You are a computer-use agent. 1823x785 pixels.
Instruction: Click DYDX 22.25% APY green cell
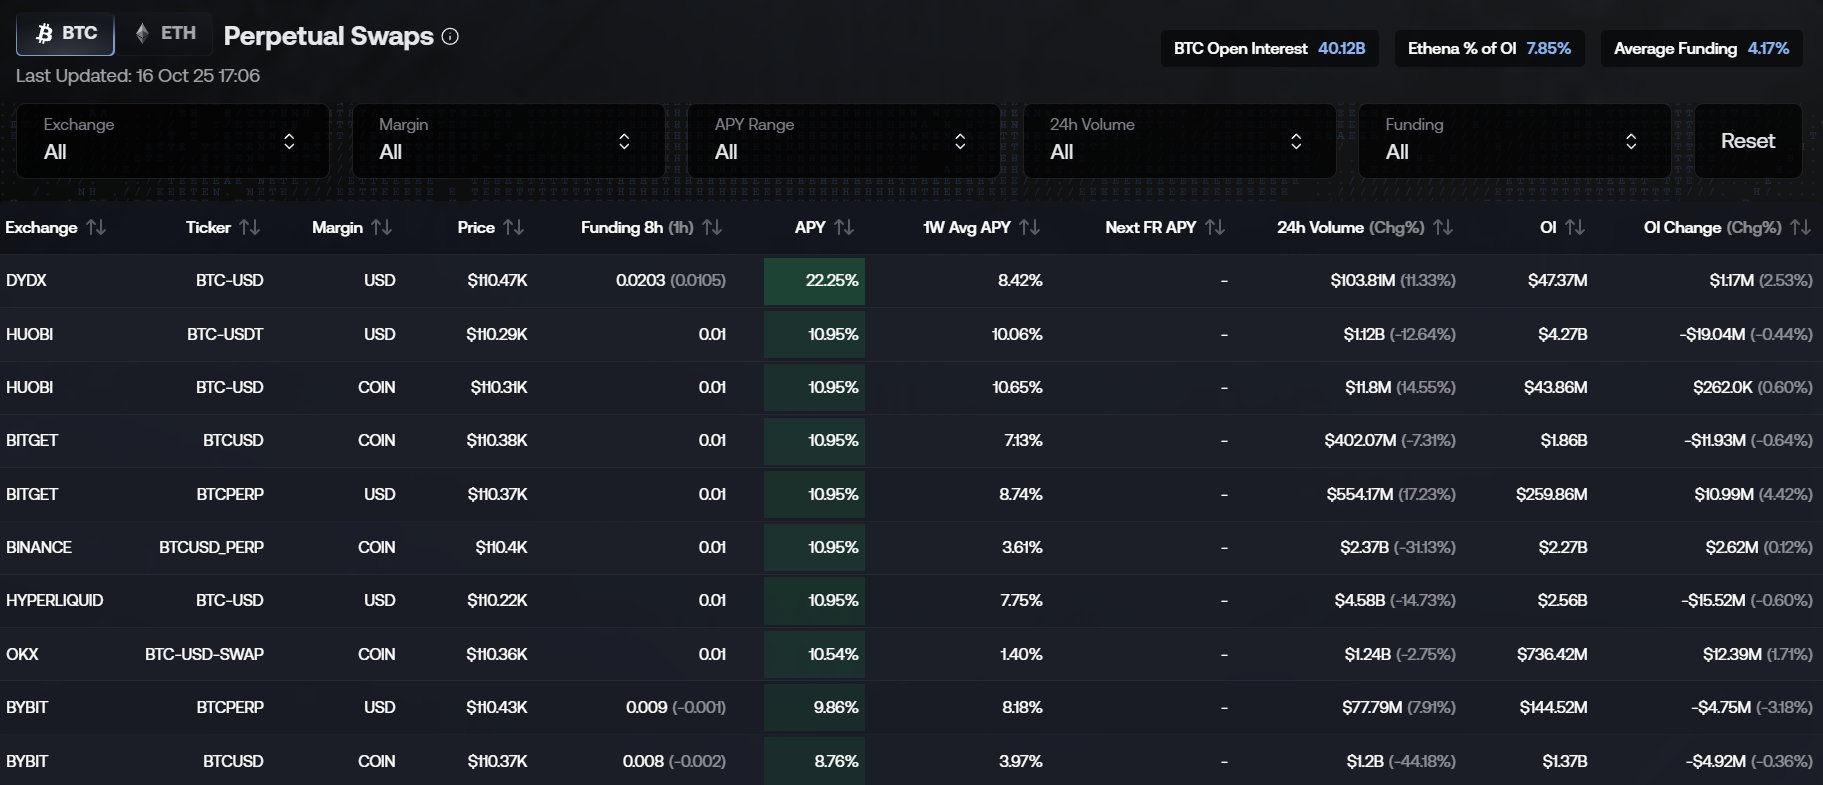click(814, 281)
